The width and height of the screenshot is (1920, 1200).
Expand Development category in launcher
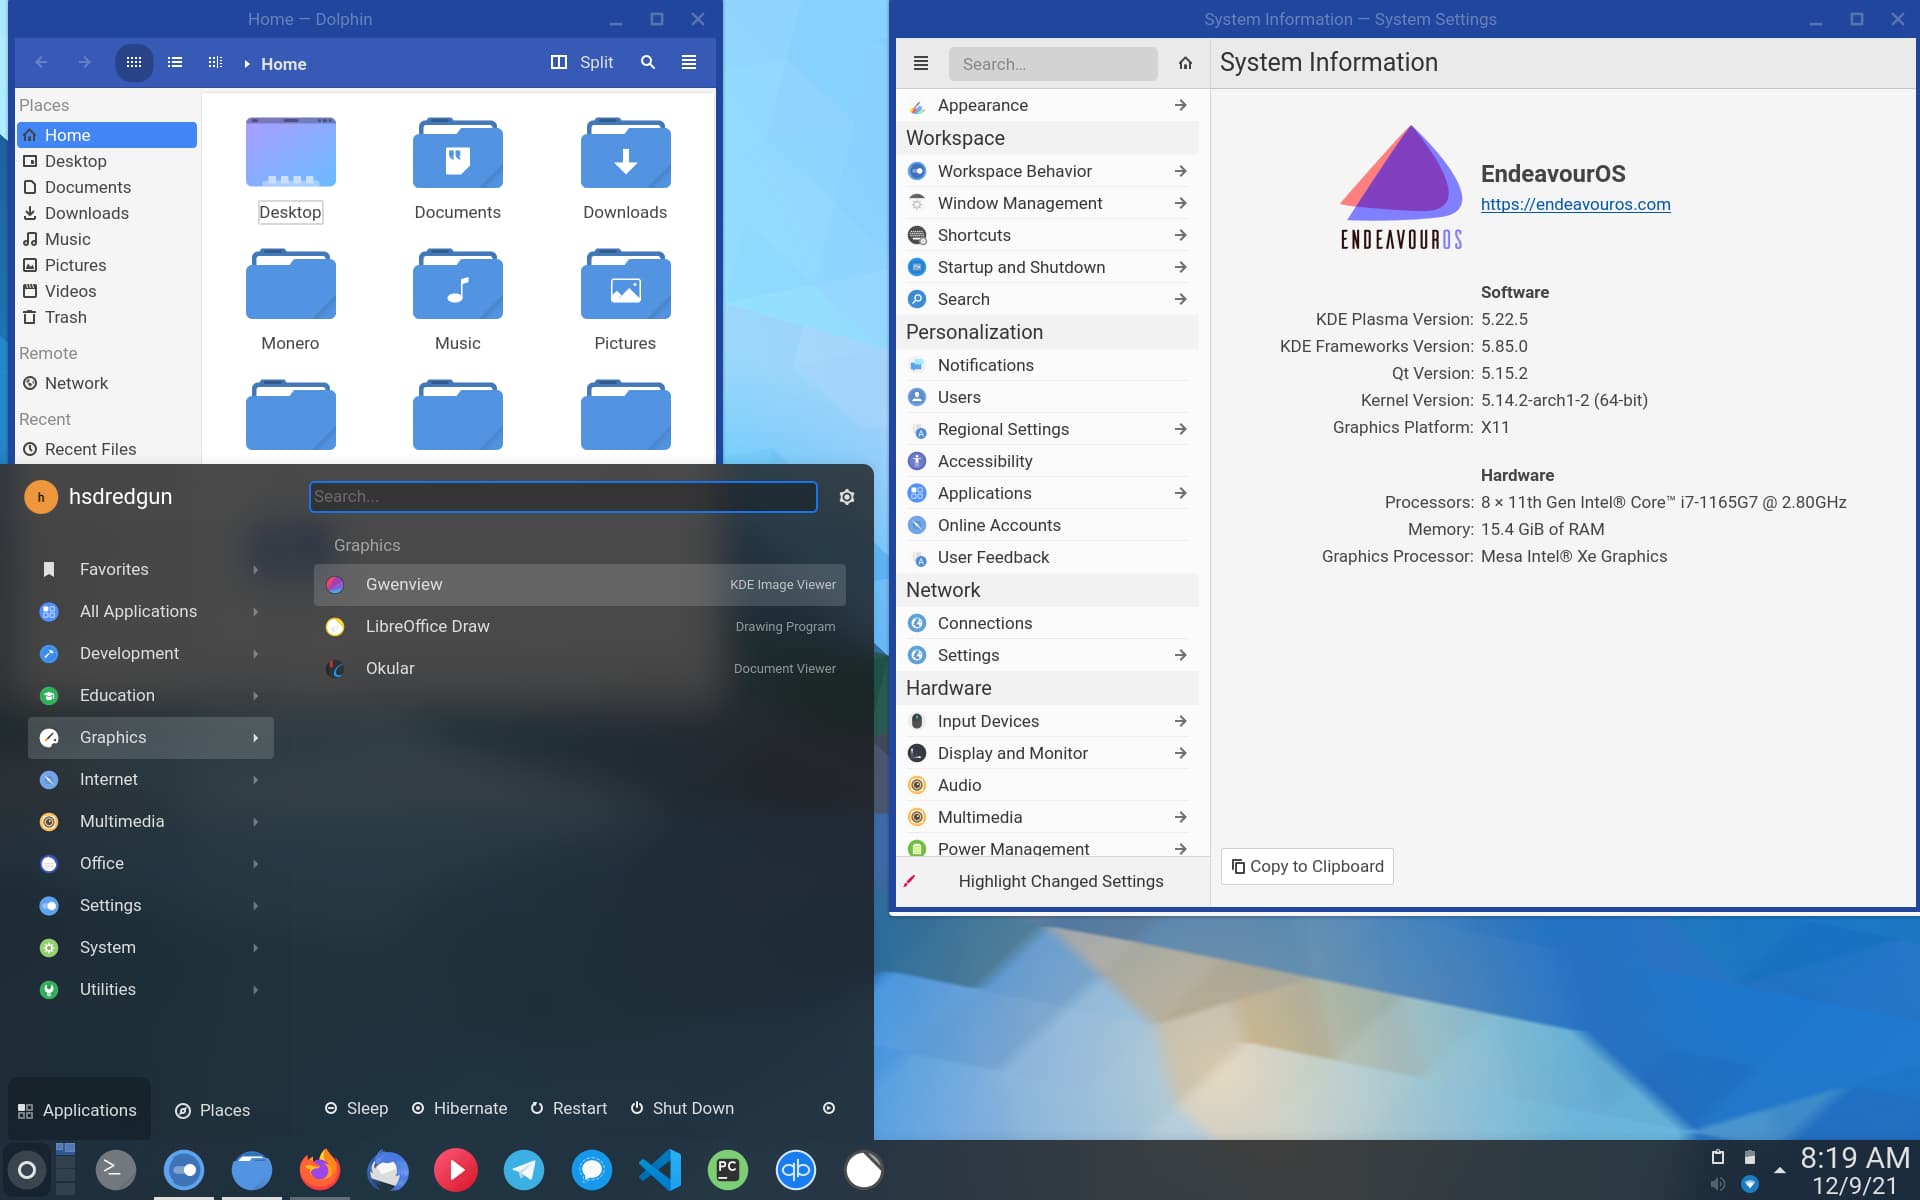pyautogui.click(x=151, y=654)
